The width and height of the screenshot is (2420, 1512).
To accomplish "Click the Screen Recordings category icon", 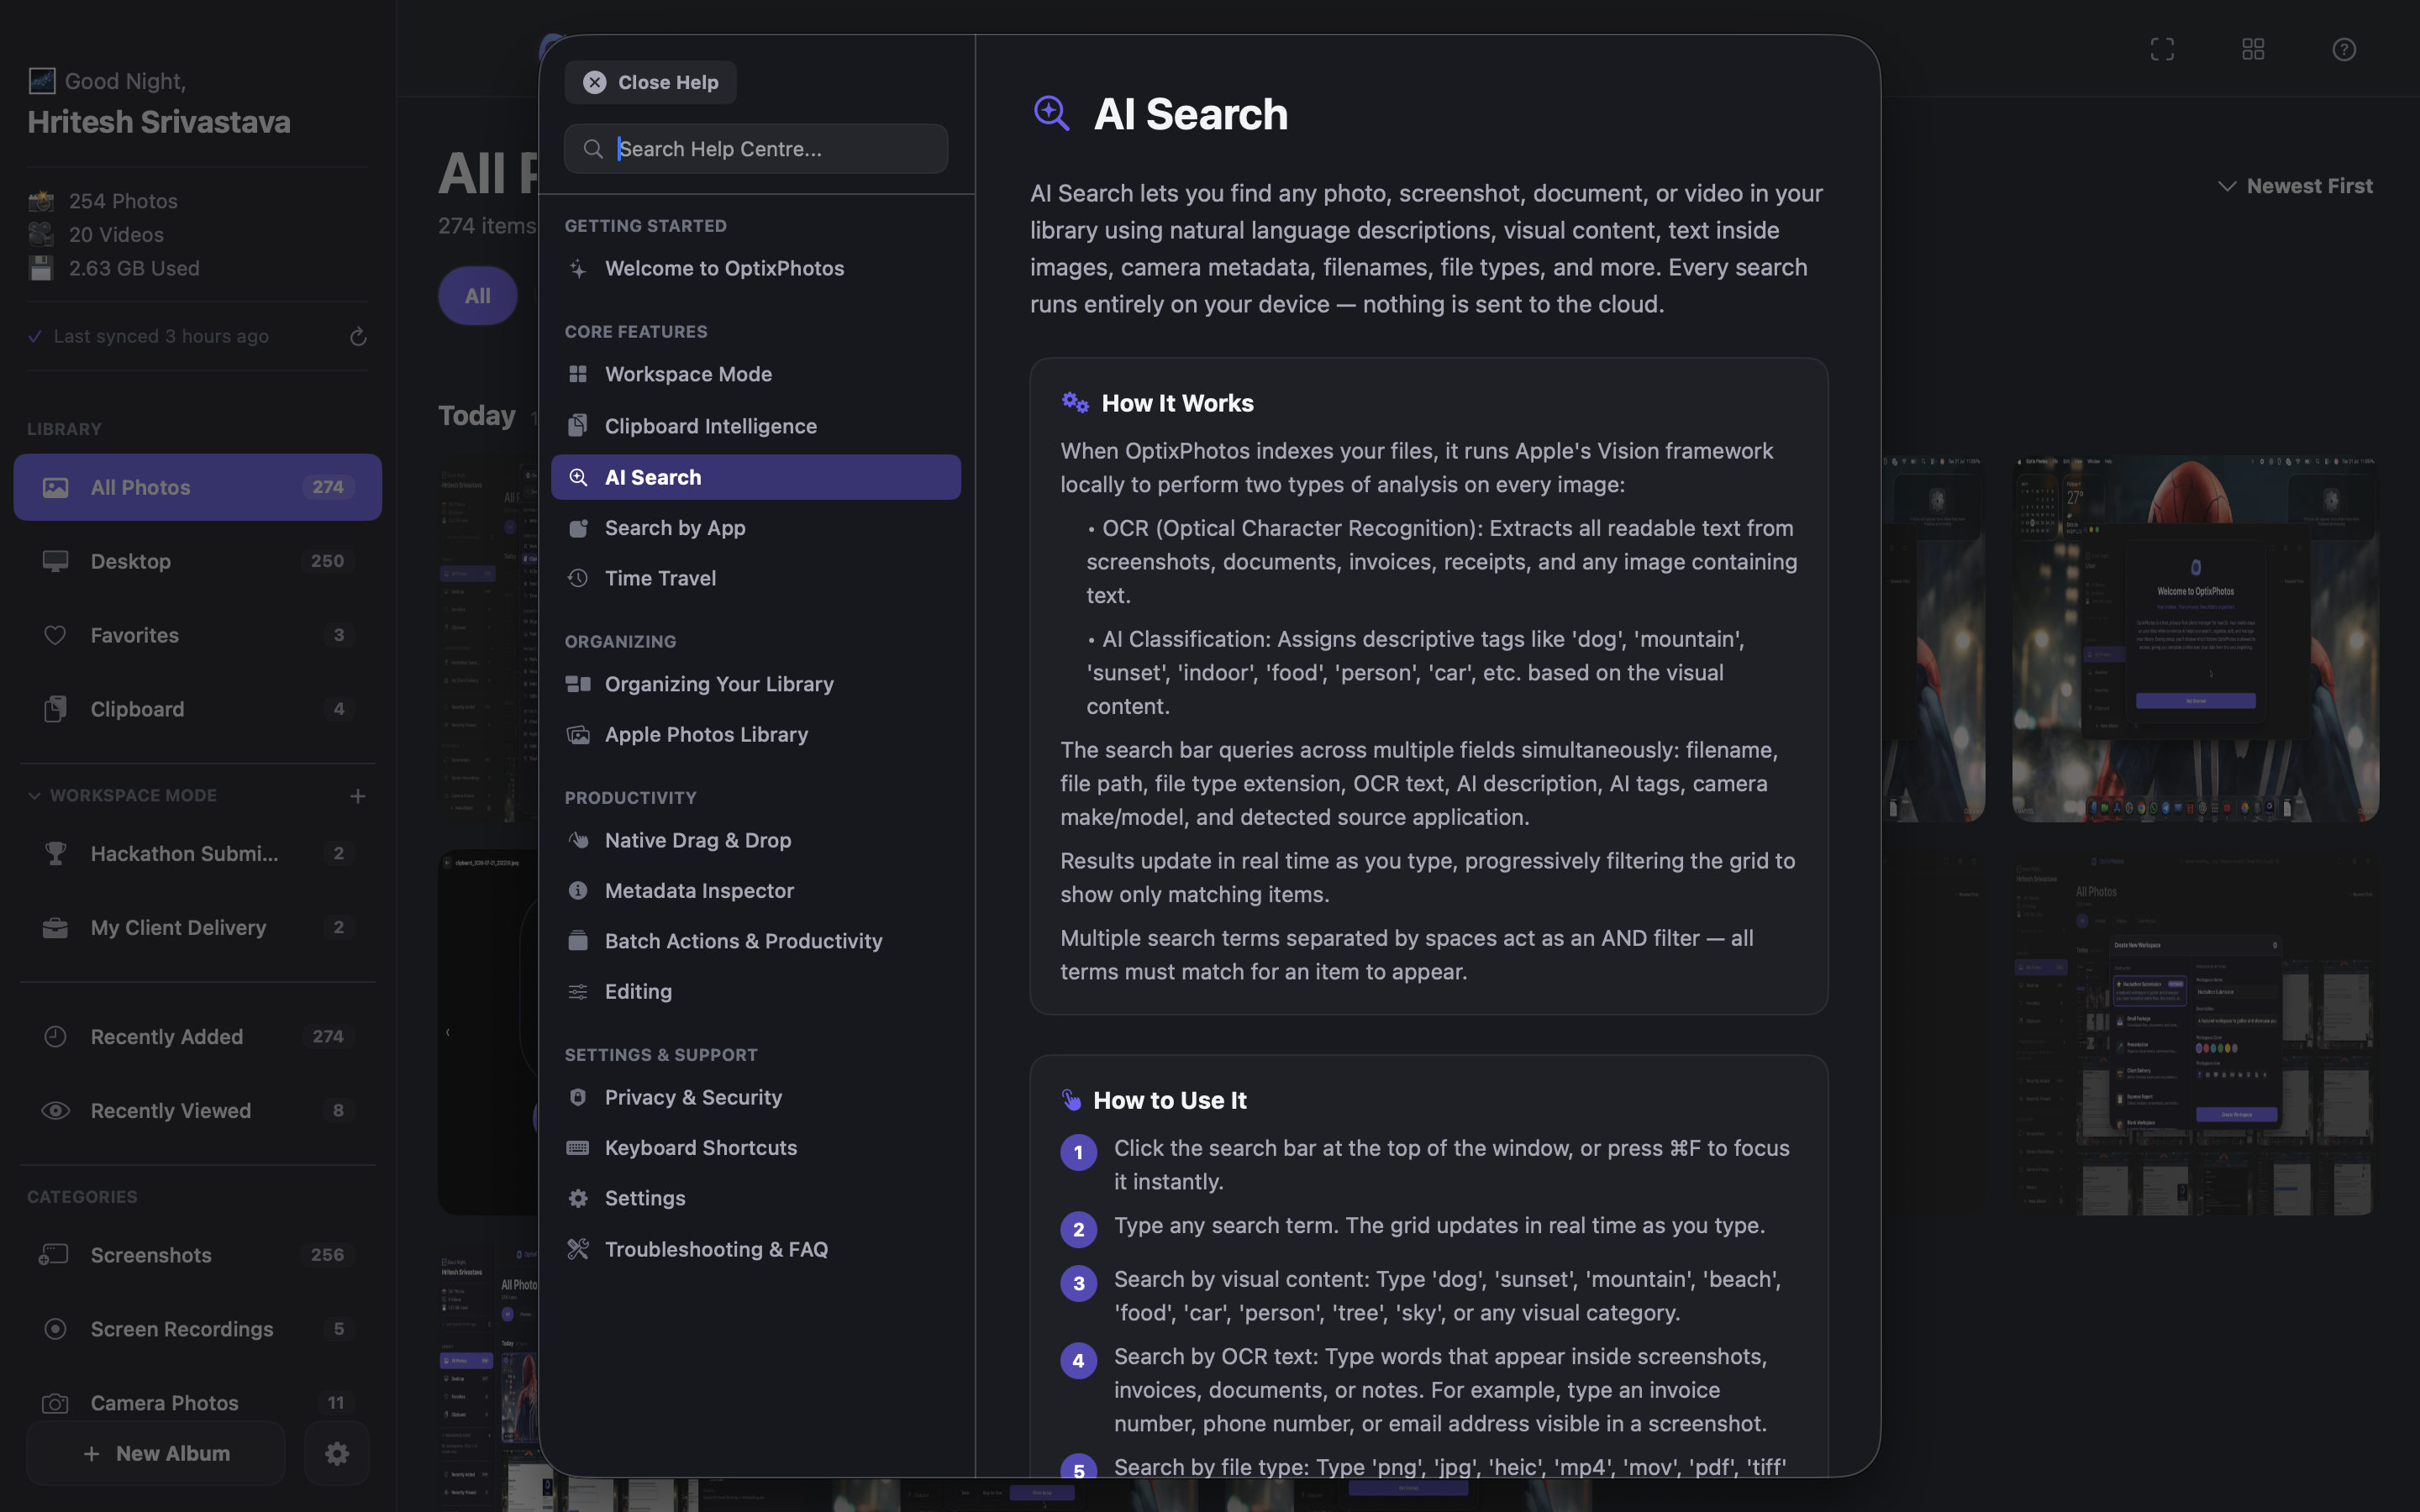I will (55, 1329).
